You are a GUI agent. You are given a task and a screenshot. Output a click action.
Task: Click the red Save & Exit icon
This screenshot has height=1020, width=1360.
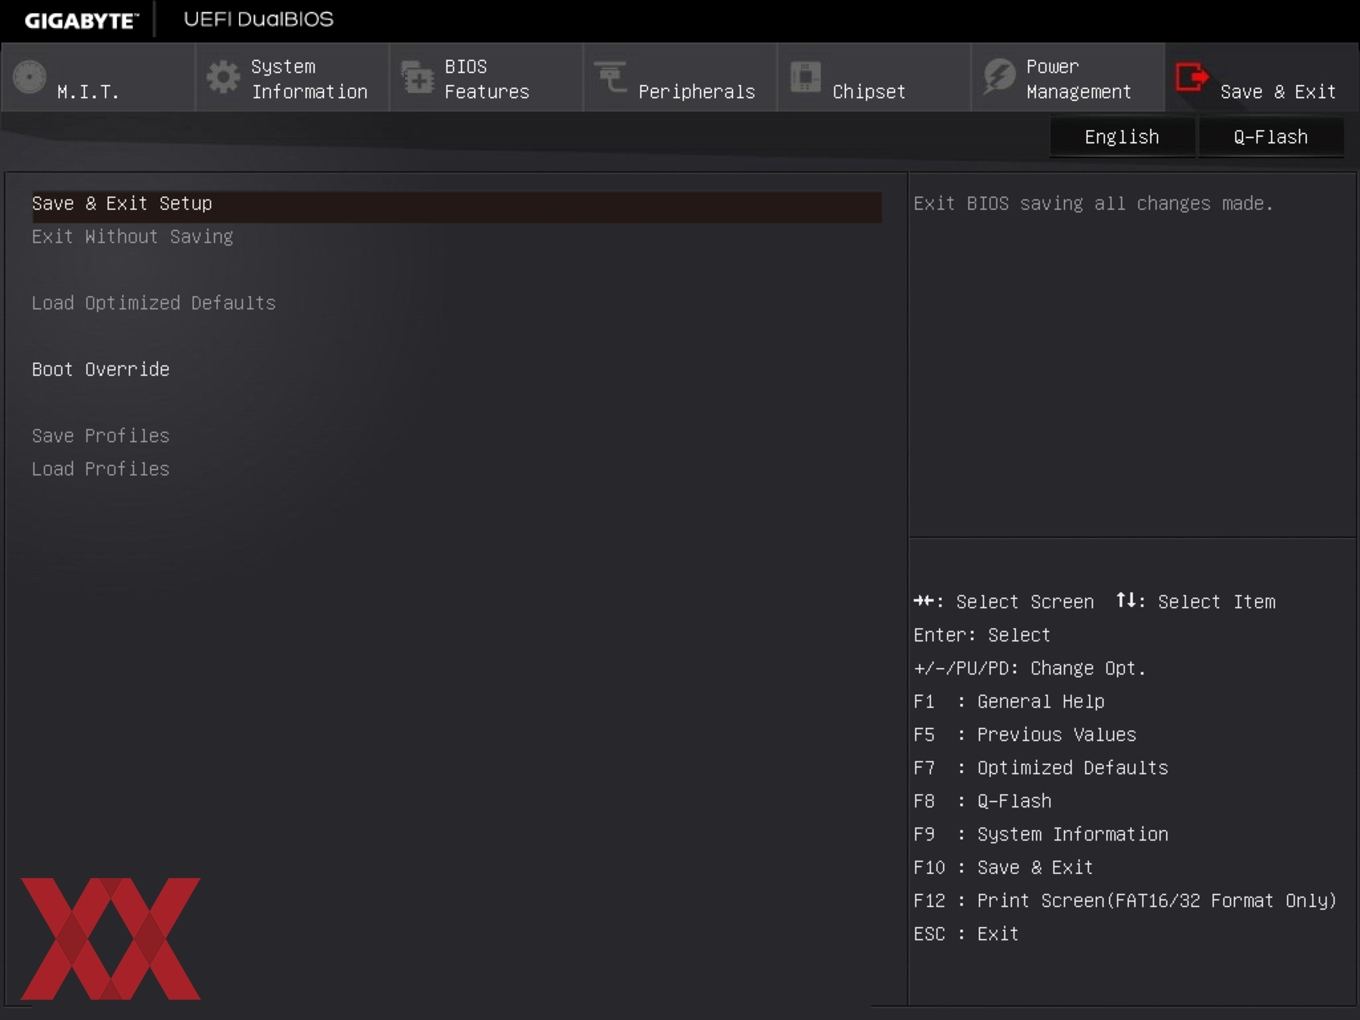pos(1192,77)
